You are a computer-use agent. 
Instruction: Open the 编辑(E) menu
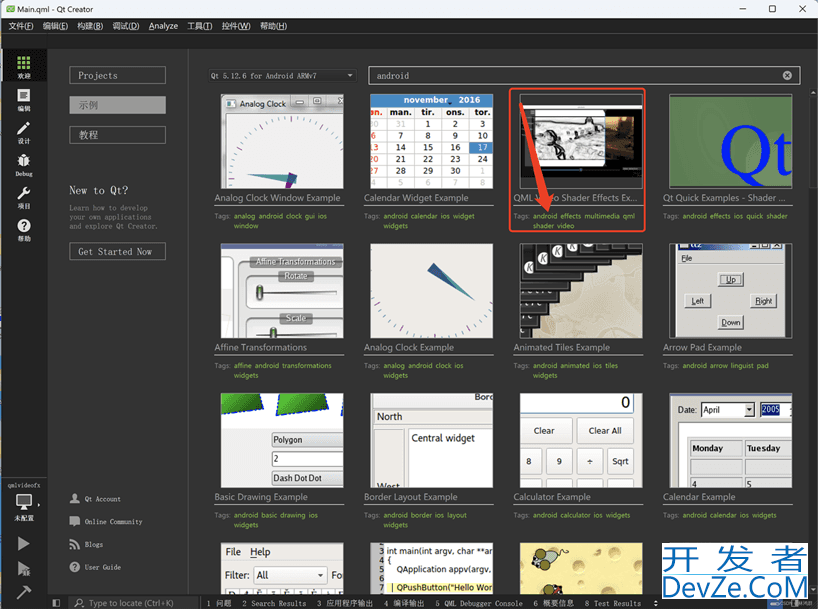click(x=55, y=26)
